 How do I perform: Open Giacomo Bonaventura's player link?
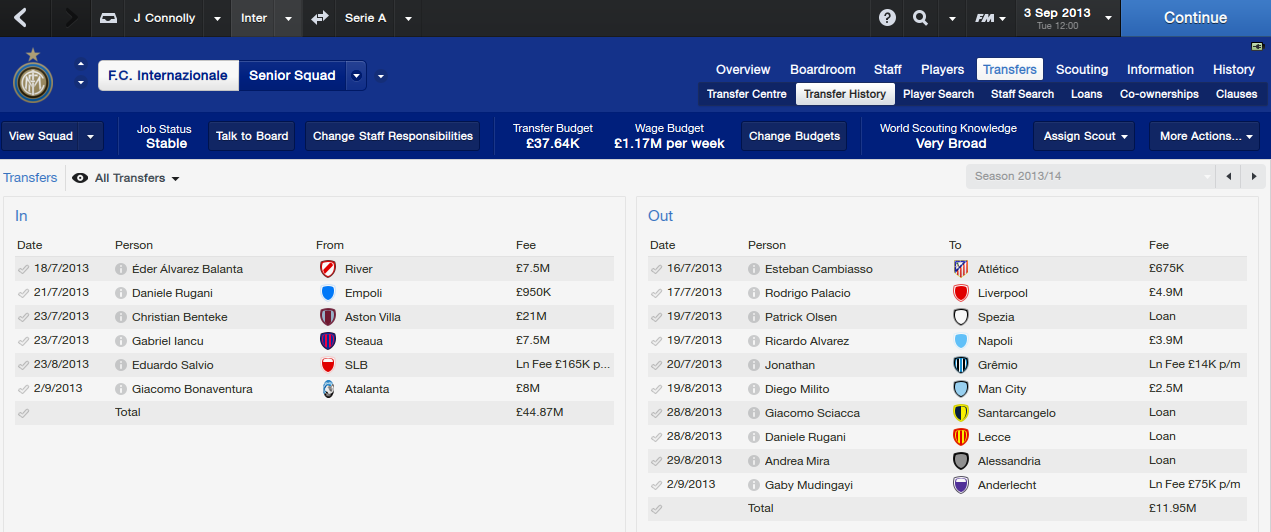click(x=192, y=389)
